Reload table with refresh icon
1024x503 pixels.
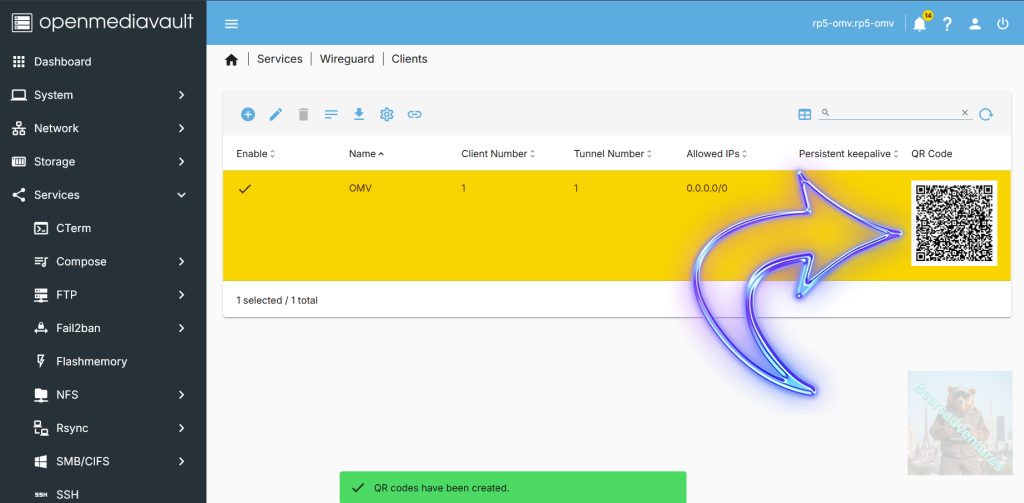pyautogui.click(x=986, y=115)
